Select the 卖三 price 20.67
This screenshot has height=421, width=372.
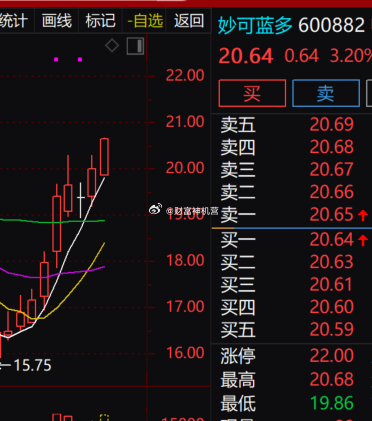[x=331, y=170]
